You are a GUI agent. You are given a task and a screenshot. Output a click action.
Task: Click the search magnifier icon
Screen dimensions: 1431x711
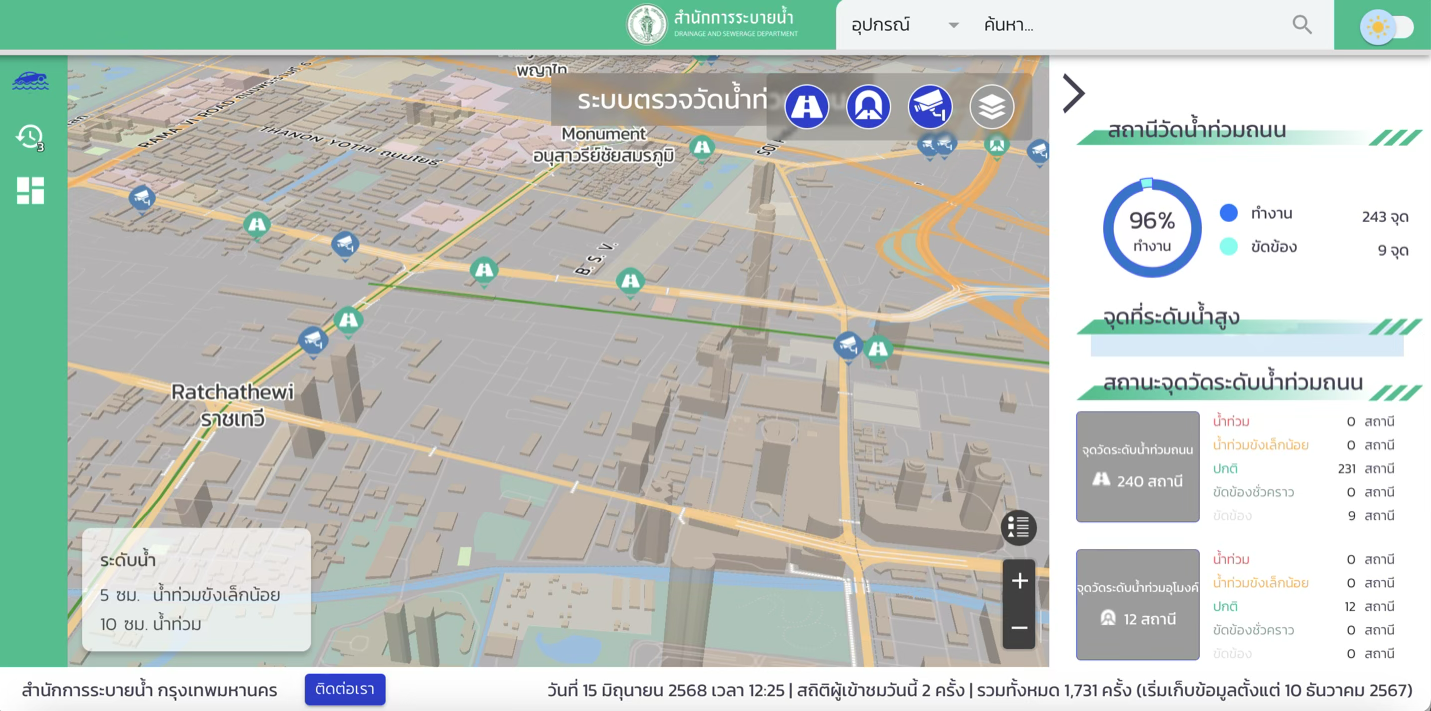point(1301,25)
